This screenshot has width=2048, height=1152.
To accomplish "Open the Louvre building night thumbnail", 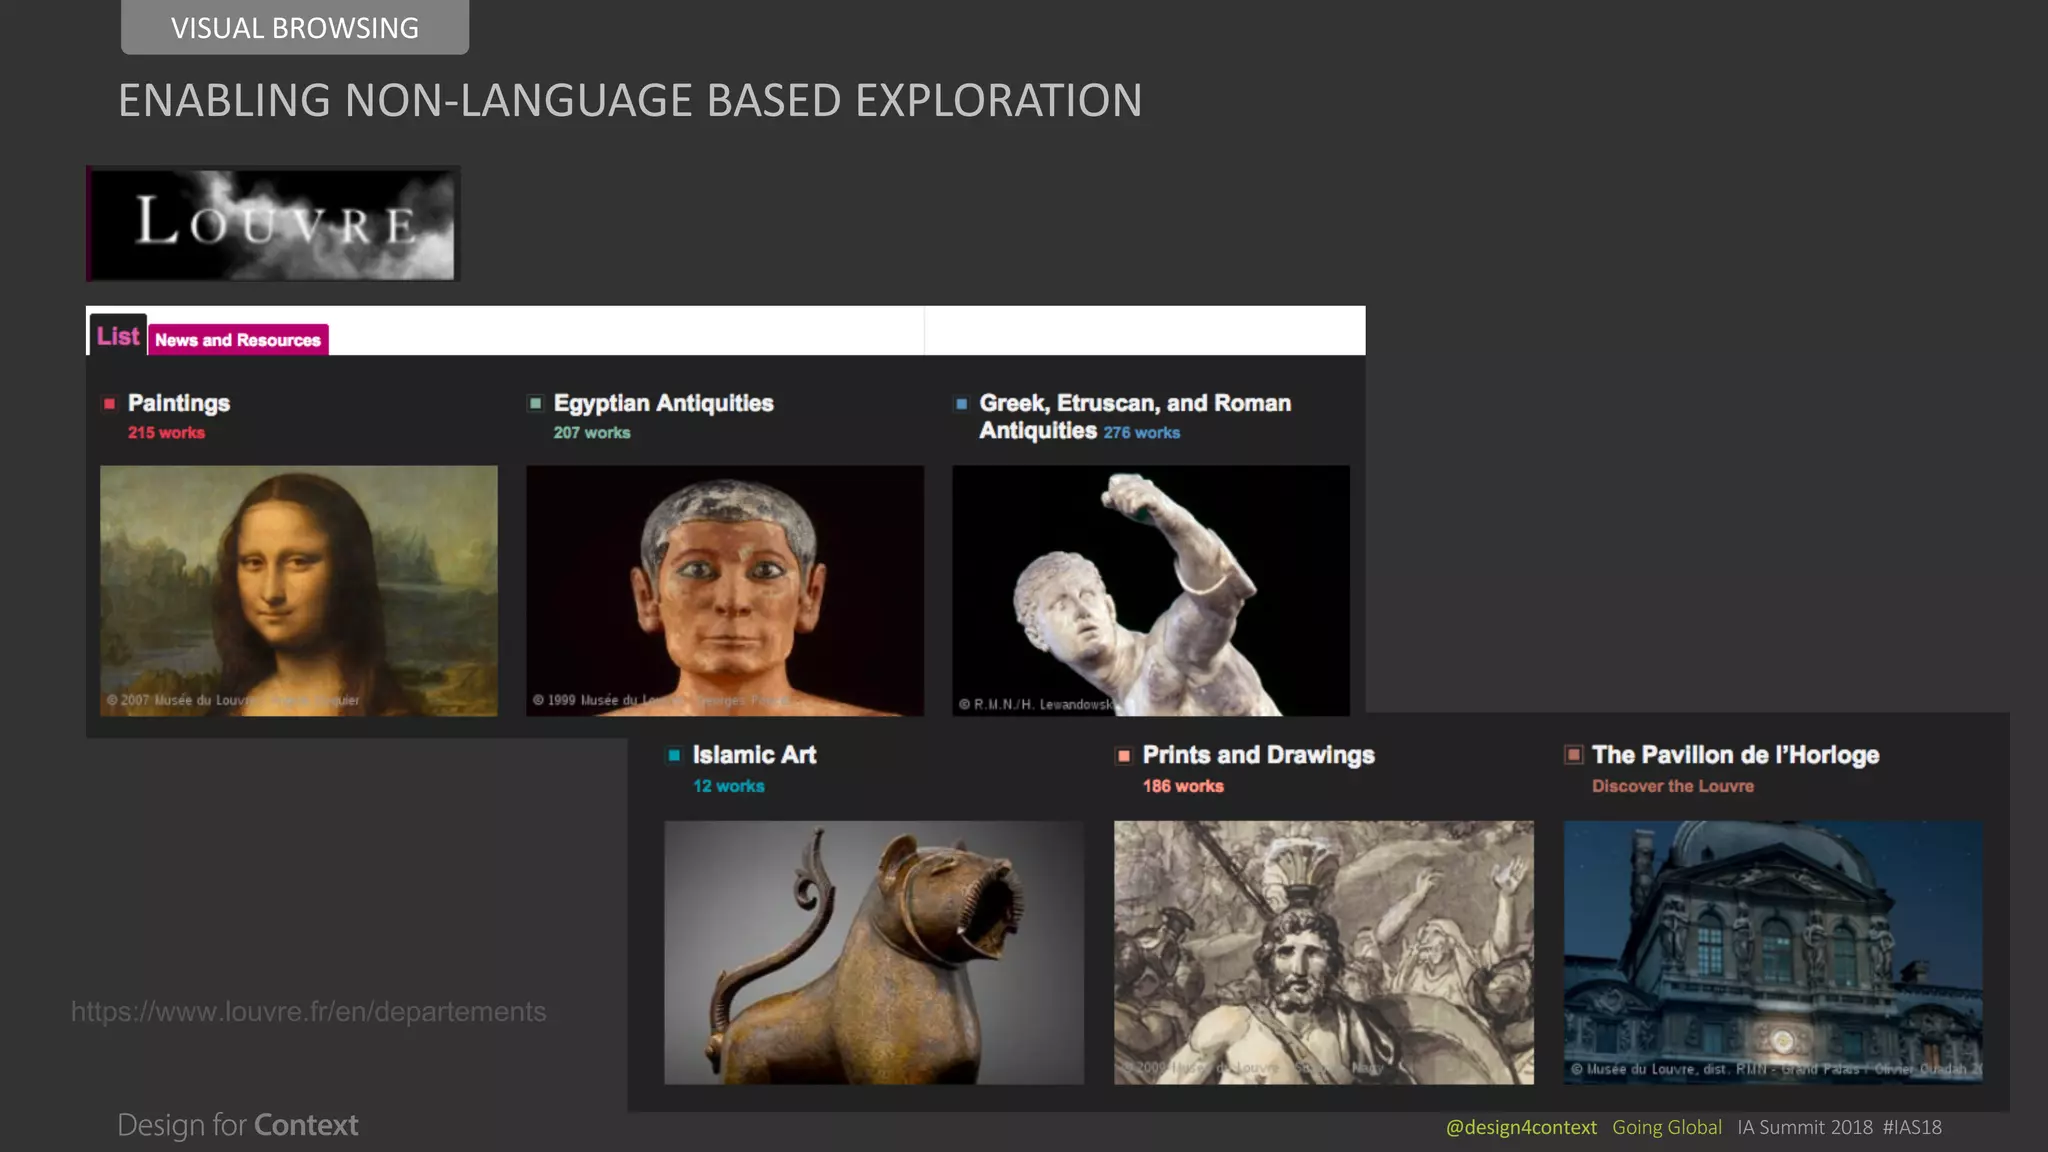I will click(x=1773, y=952).
